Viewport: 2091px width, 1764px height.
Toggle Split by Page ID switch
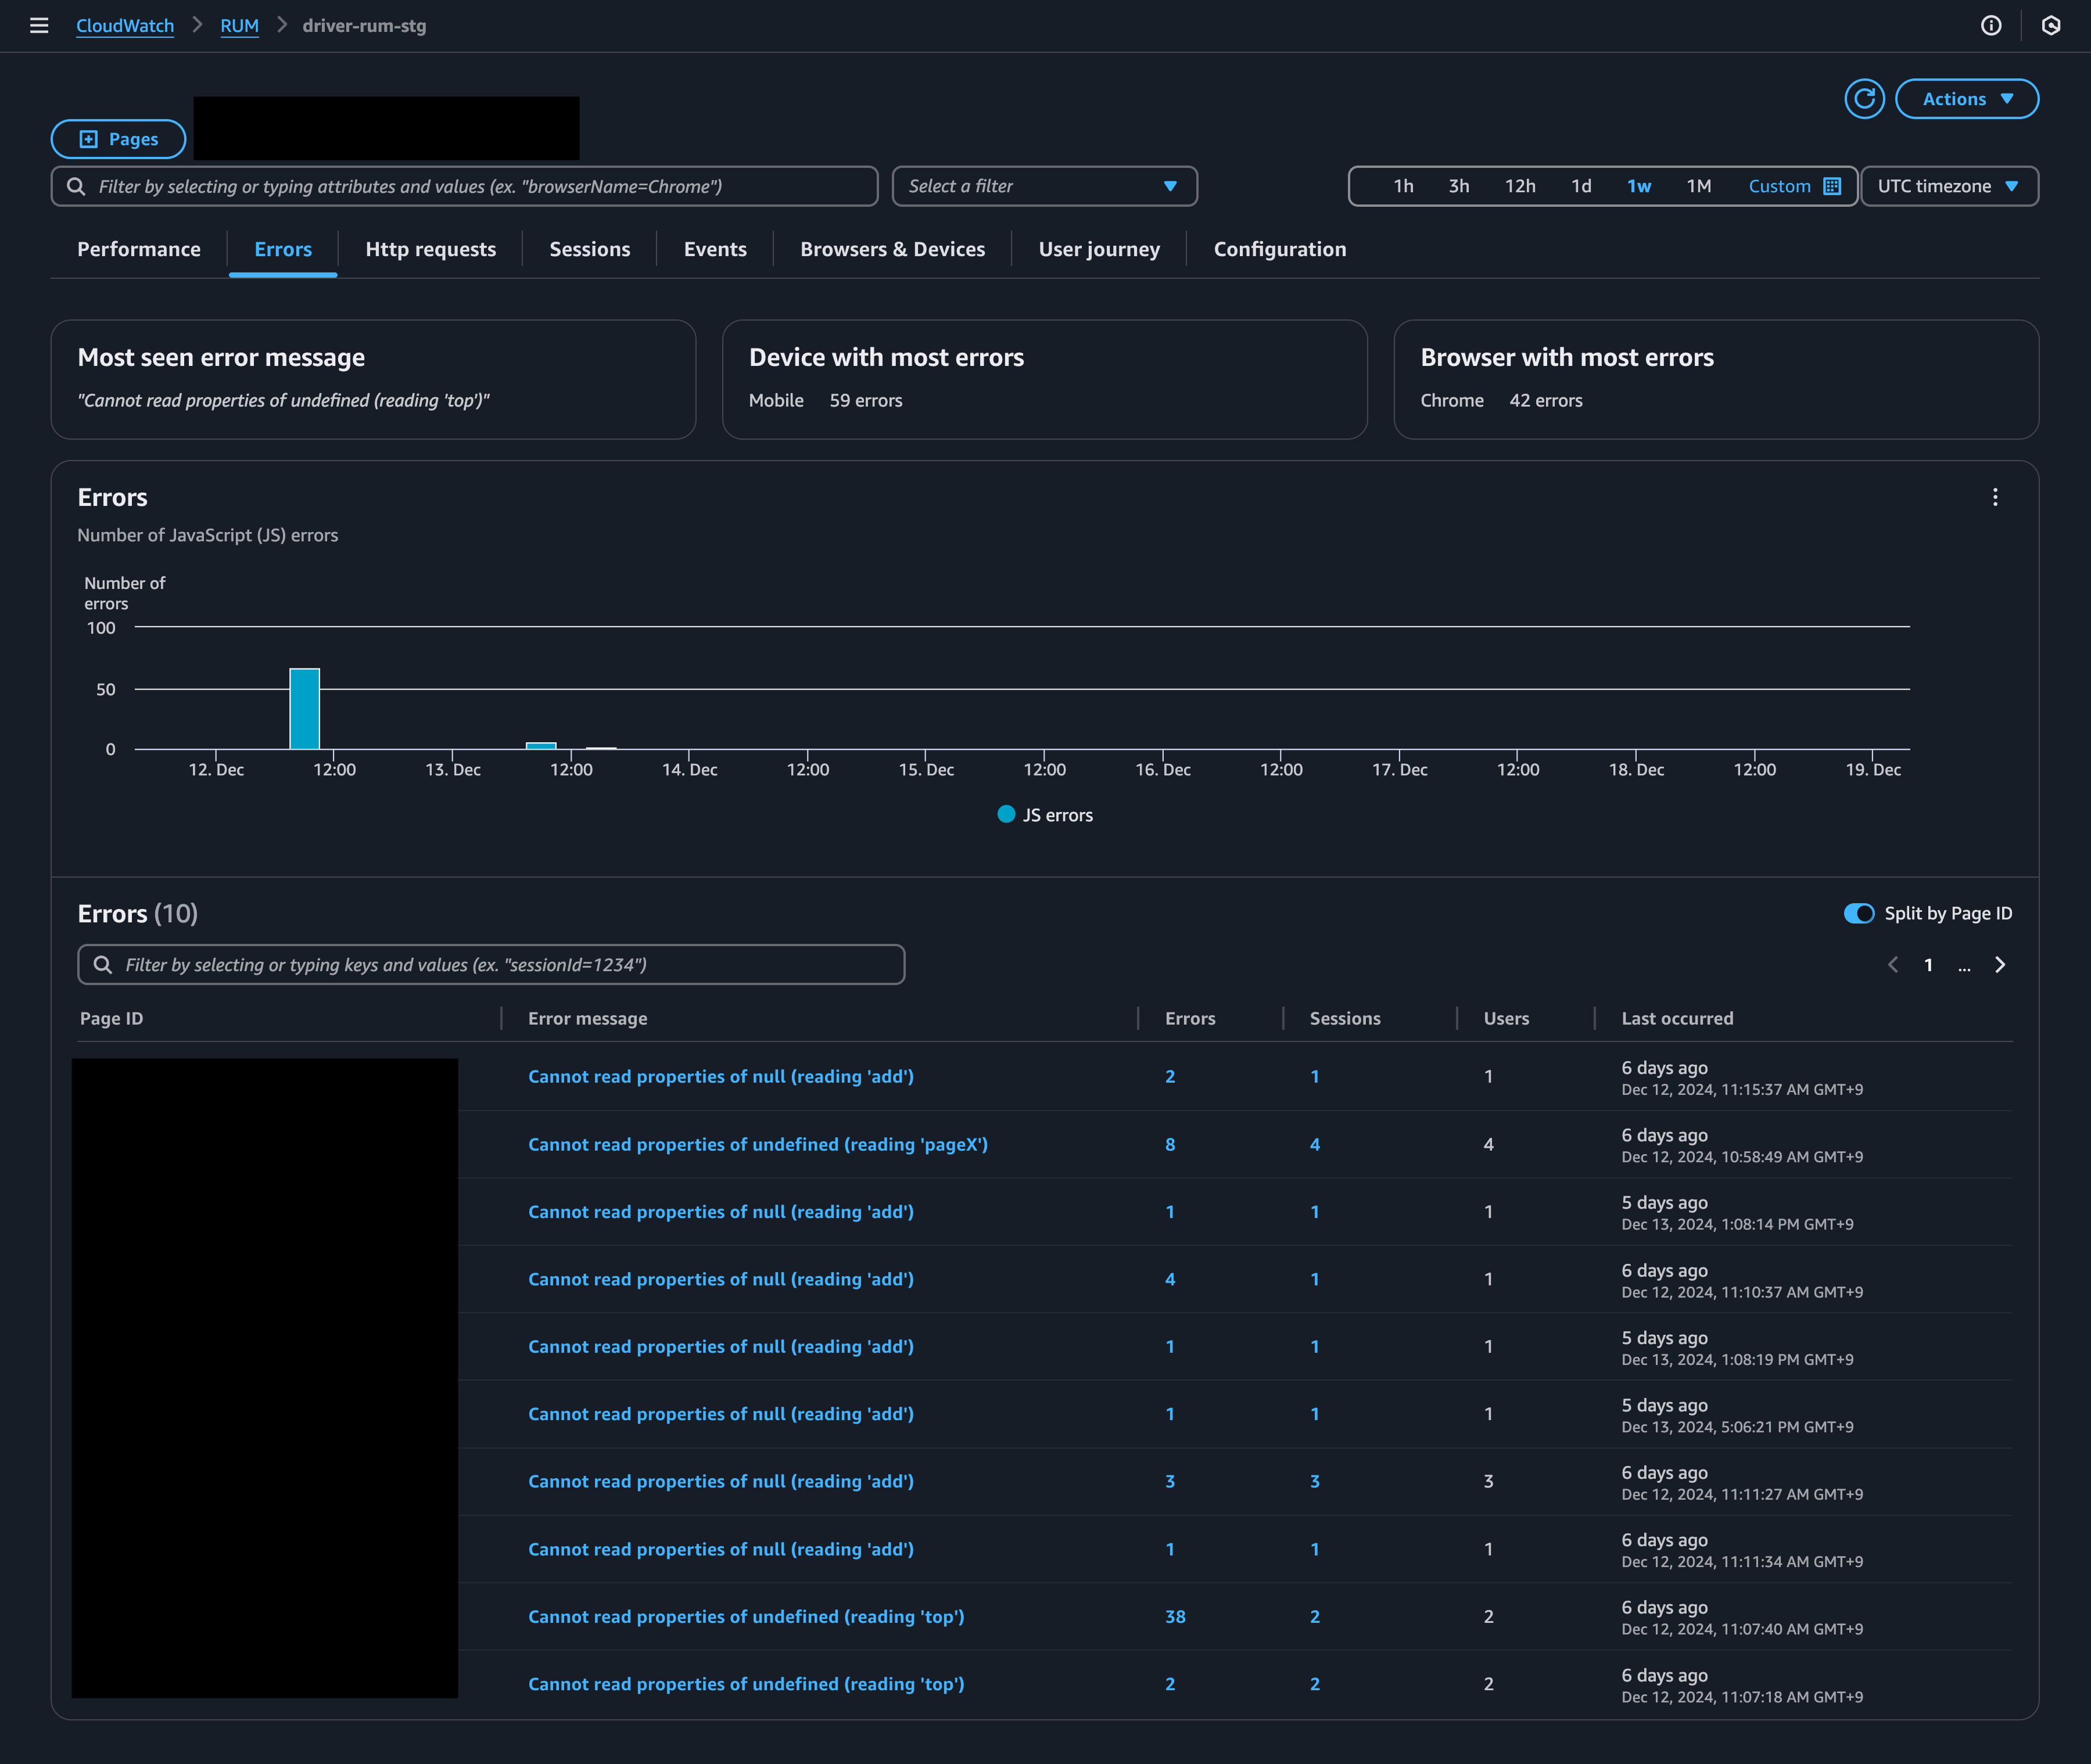[x=1859, y=913]
